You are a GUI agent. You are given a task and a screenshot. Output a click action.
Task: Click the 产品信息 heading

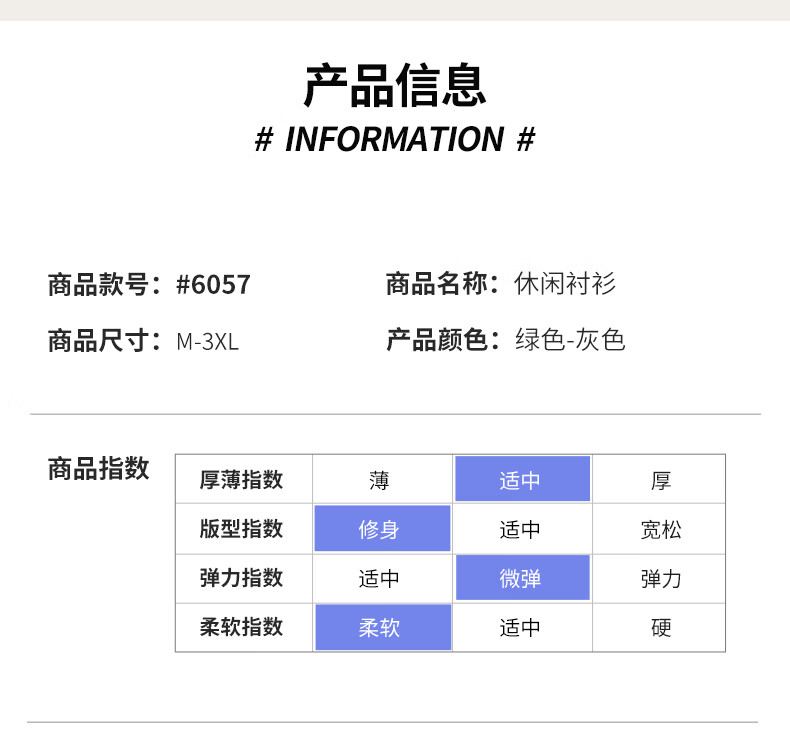coord(395,85)
